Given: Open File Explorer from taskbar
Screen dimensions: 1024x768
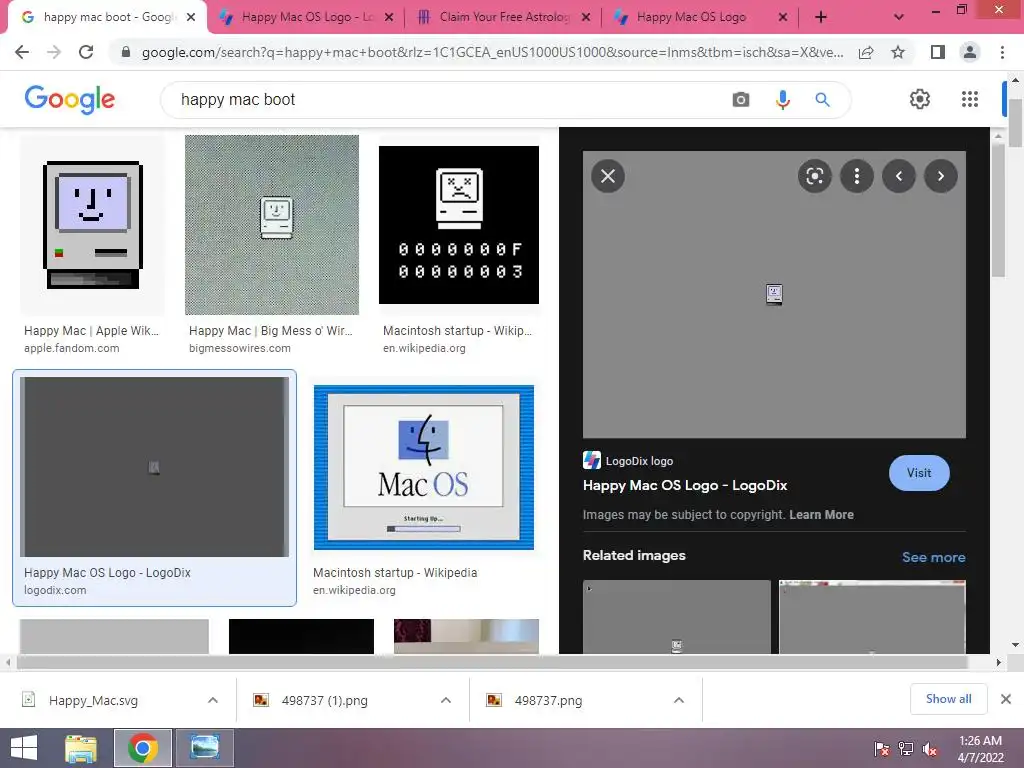Looking at the screenshot, I should [81, 748].
